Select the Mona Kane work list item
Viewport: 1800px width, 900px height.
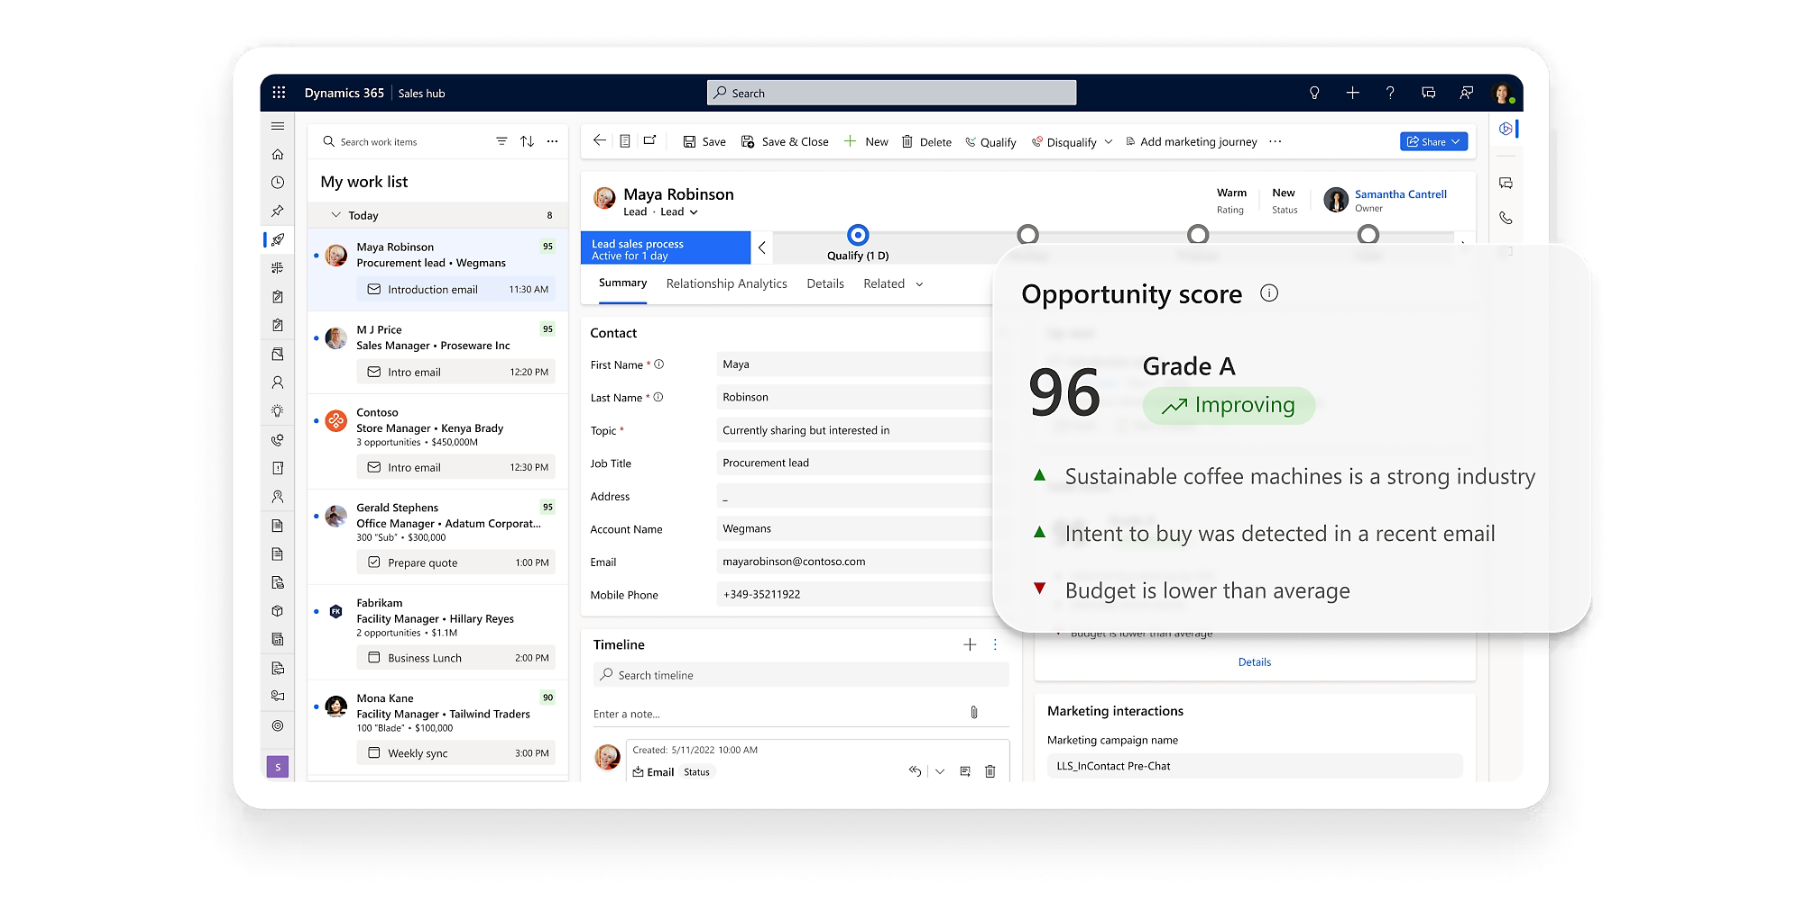(438, 728)
